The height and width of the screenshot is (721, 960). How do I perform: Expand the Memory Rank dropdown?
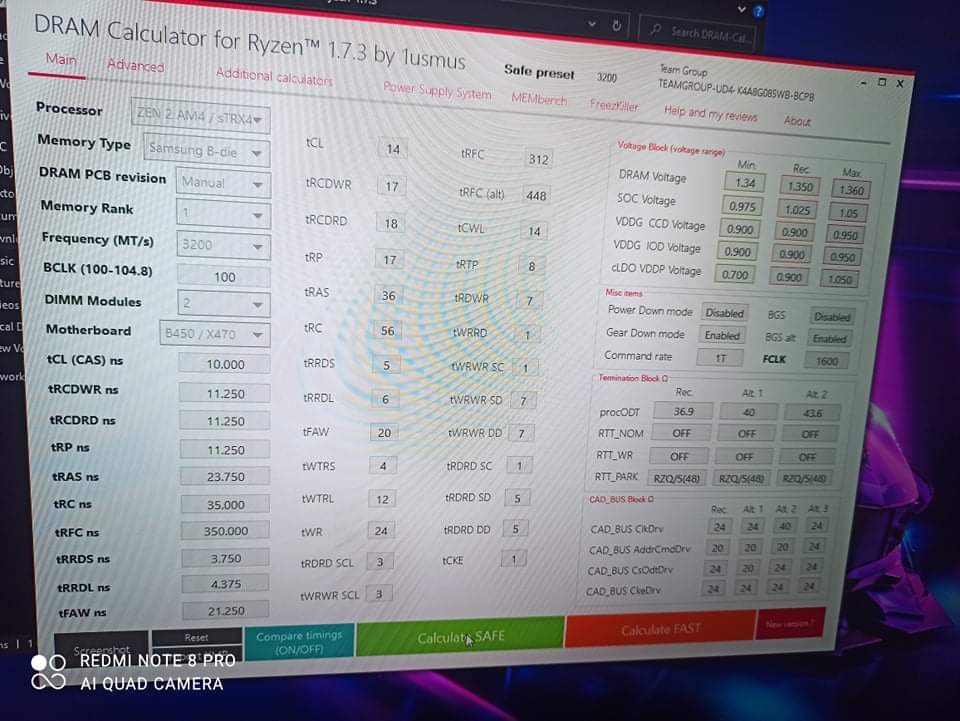[223, 214]
